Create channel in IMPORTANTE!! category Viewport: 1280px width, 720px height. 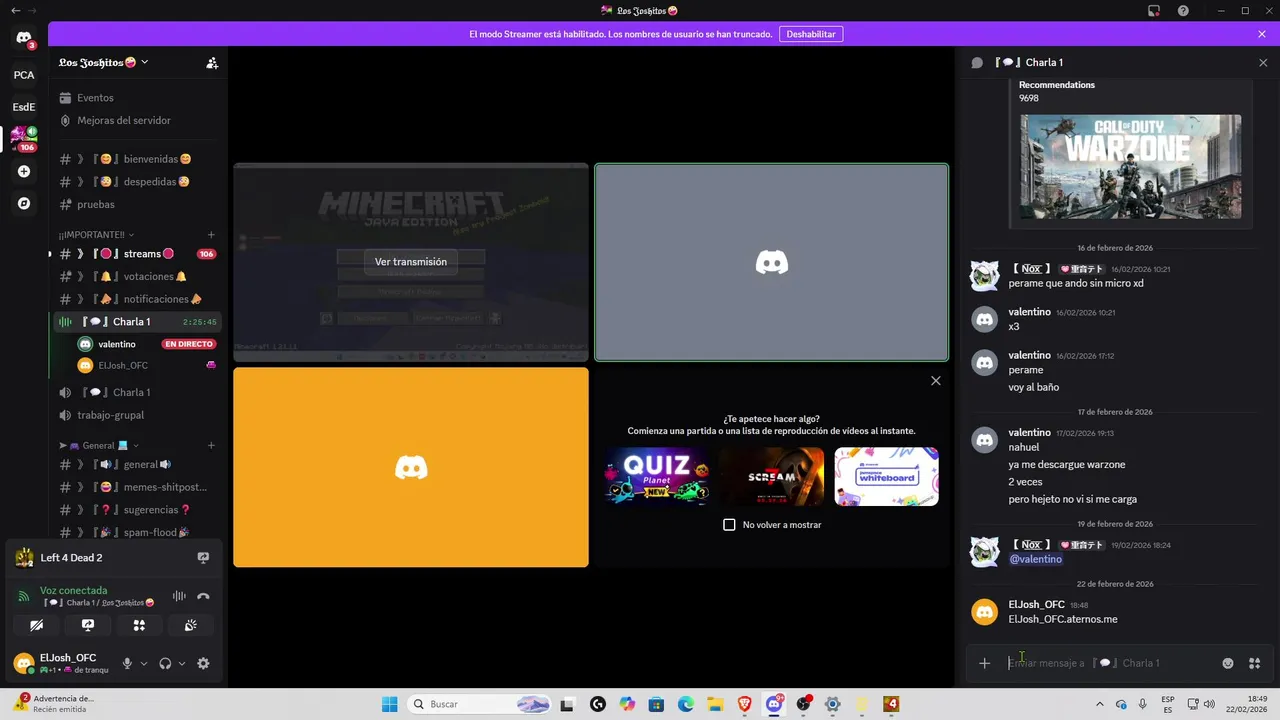click(211, 235)
